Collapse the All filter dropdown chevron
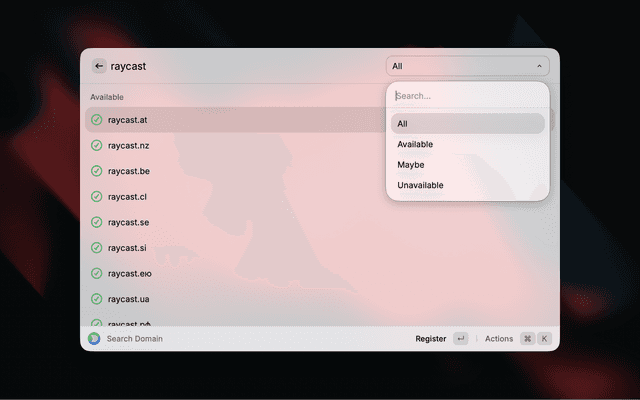This screenshot has height=400, width=640. [539, 66]
